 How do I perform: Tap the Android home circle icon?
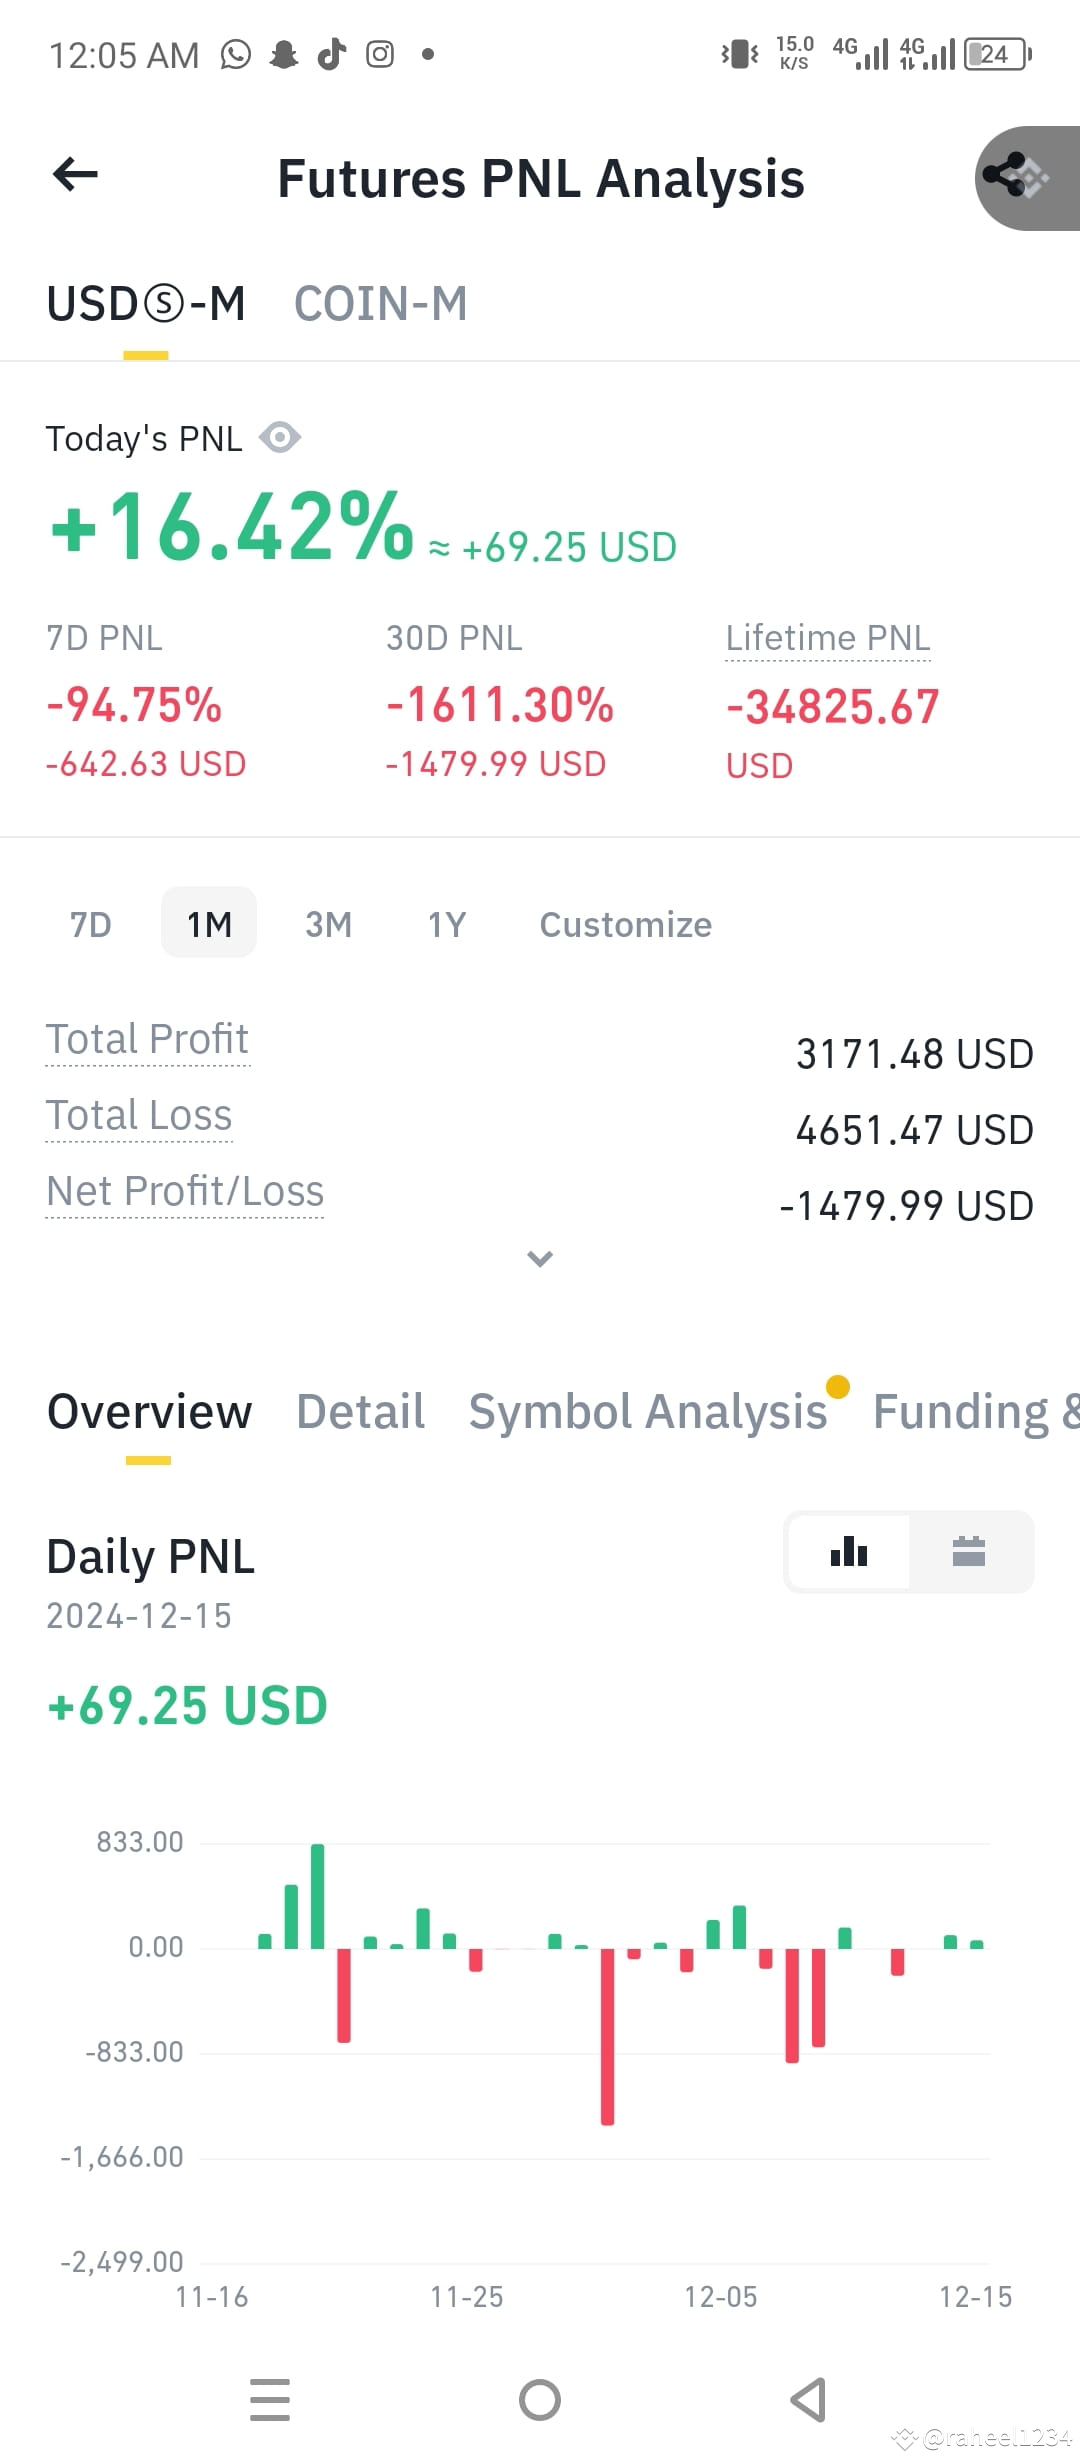pos(540,2400)
